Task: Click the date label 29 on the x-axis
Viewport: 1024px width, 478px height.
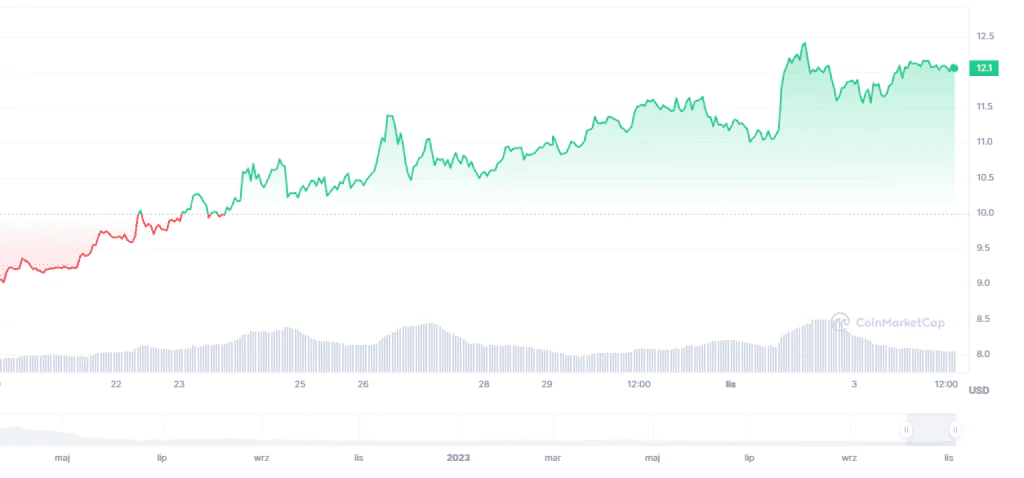Action: click(x=547, y=384)
